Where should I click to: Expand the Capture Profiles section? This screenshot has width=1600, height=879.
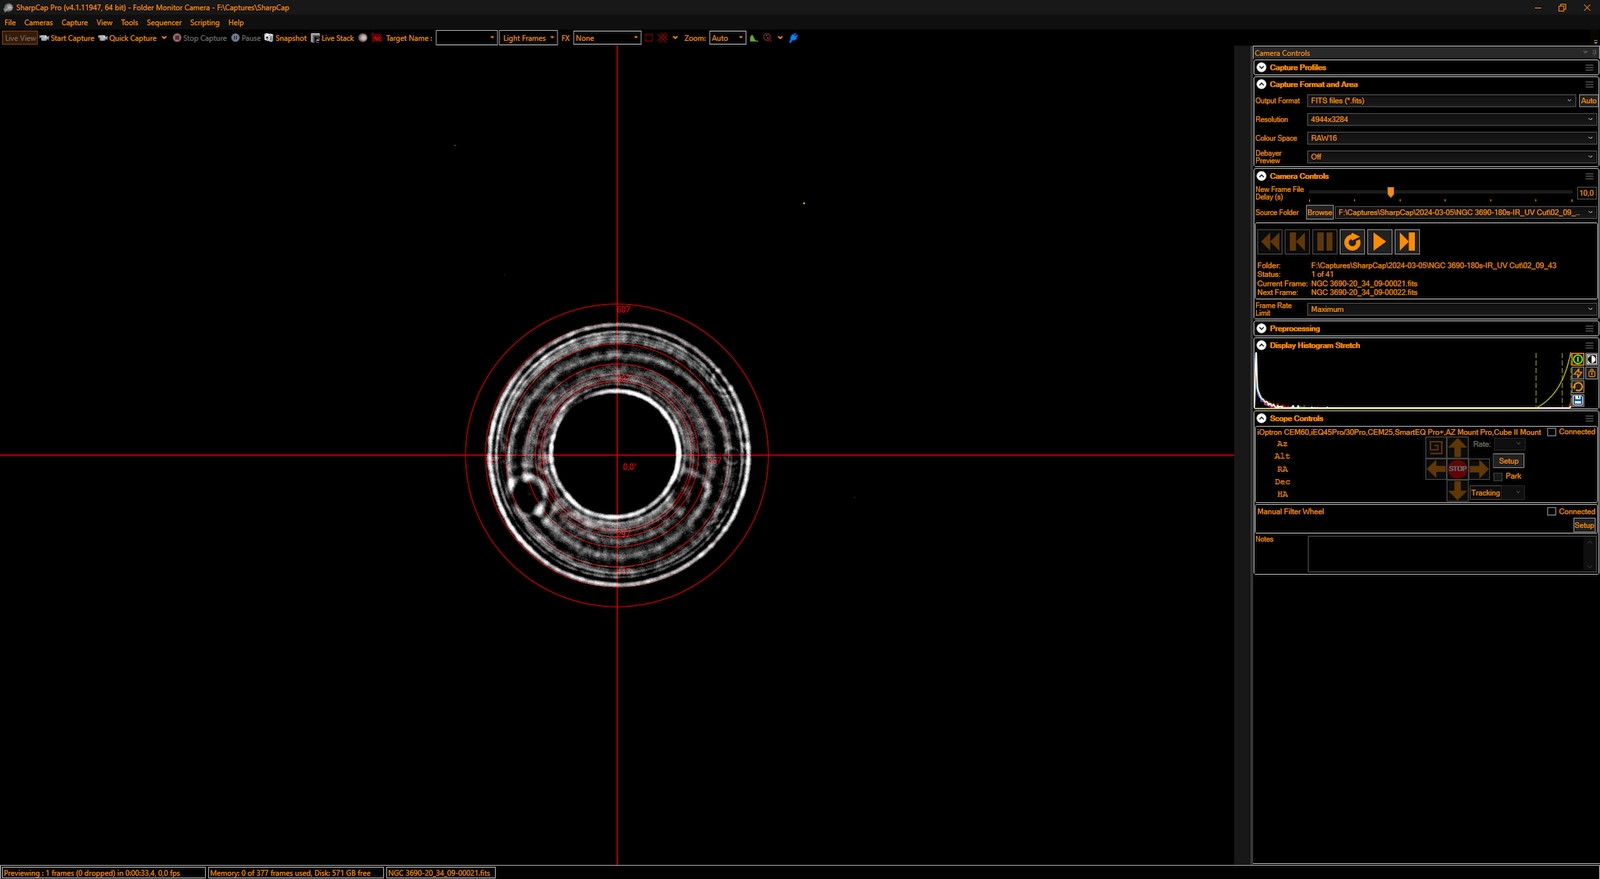1262,68
